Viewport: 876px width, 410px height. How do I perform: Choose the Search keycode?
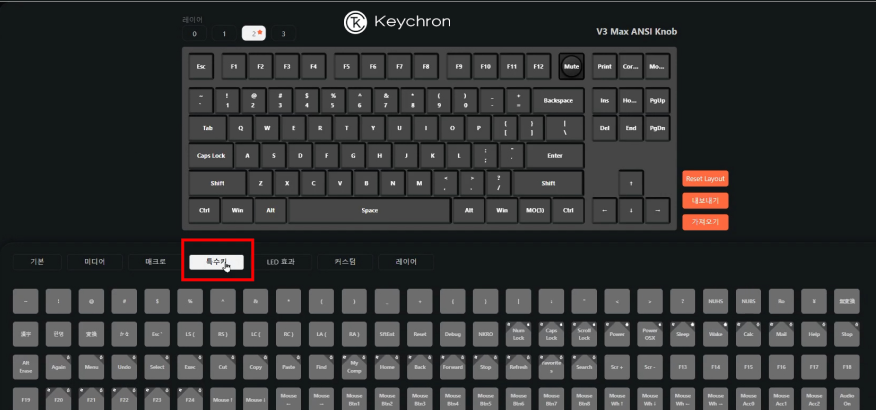point(584,367)
